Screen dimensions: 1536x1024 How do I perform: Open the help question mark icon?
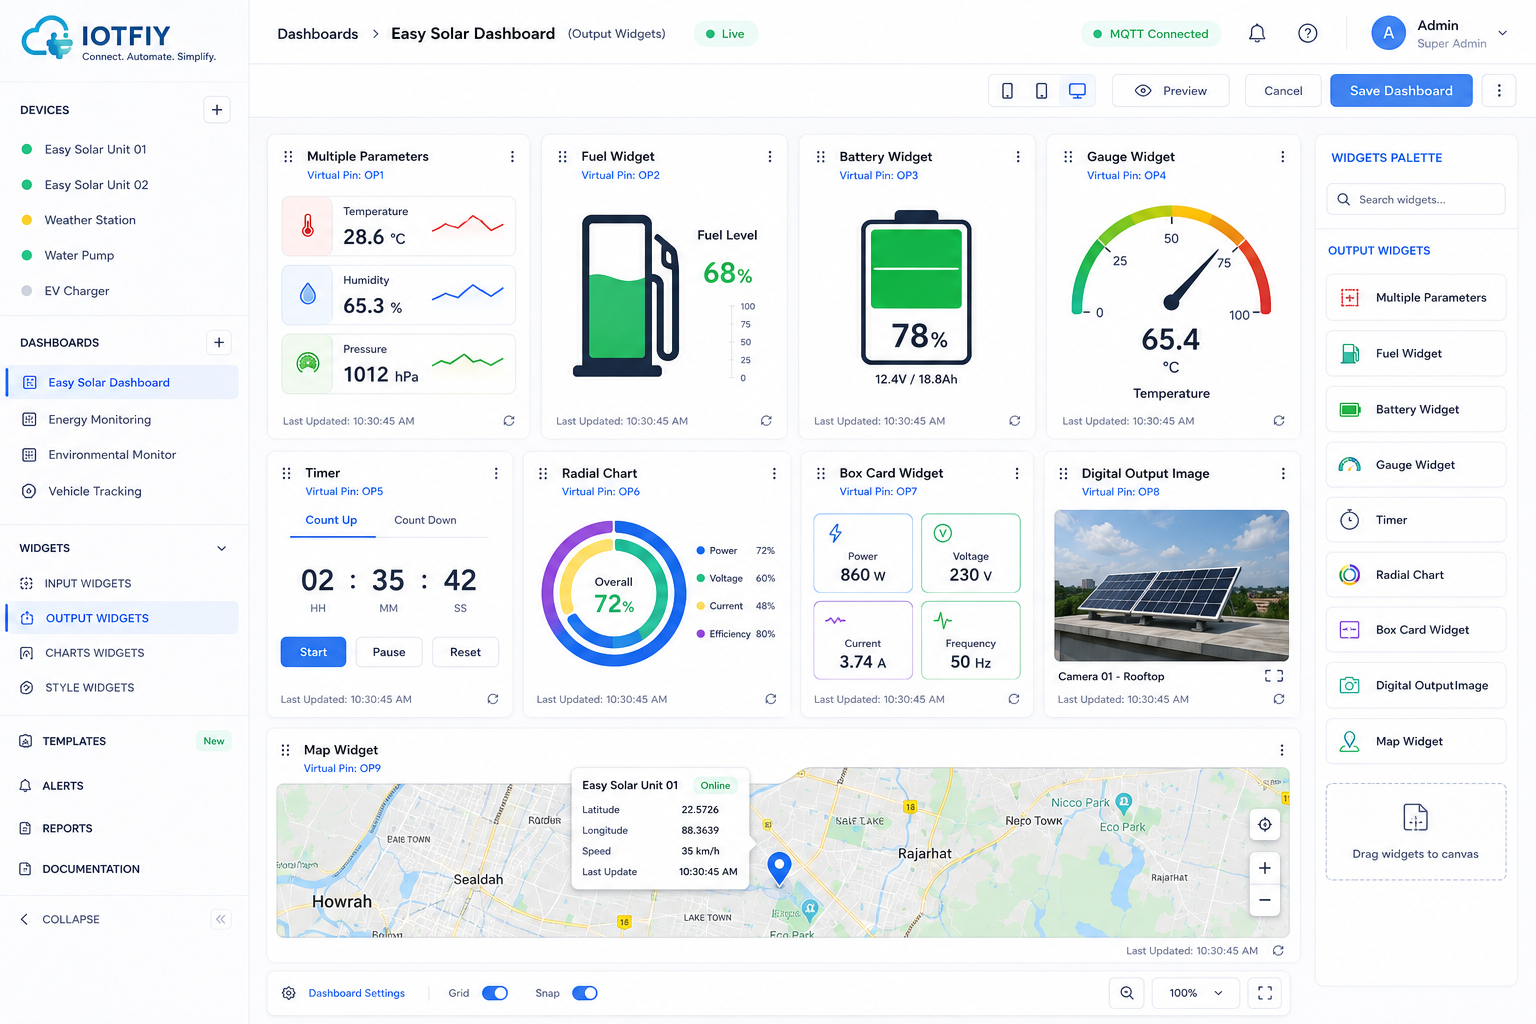1307,33
